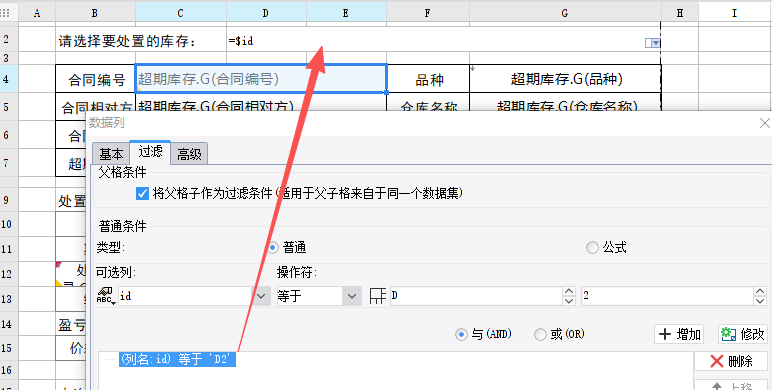Screen dimensions: 772x390
Task: Open the 高级 tab
Action: (x=190, y=154)
